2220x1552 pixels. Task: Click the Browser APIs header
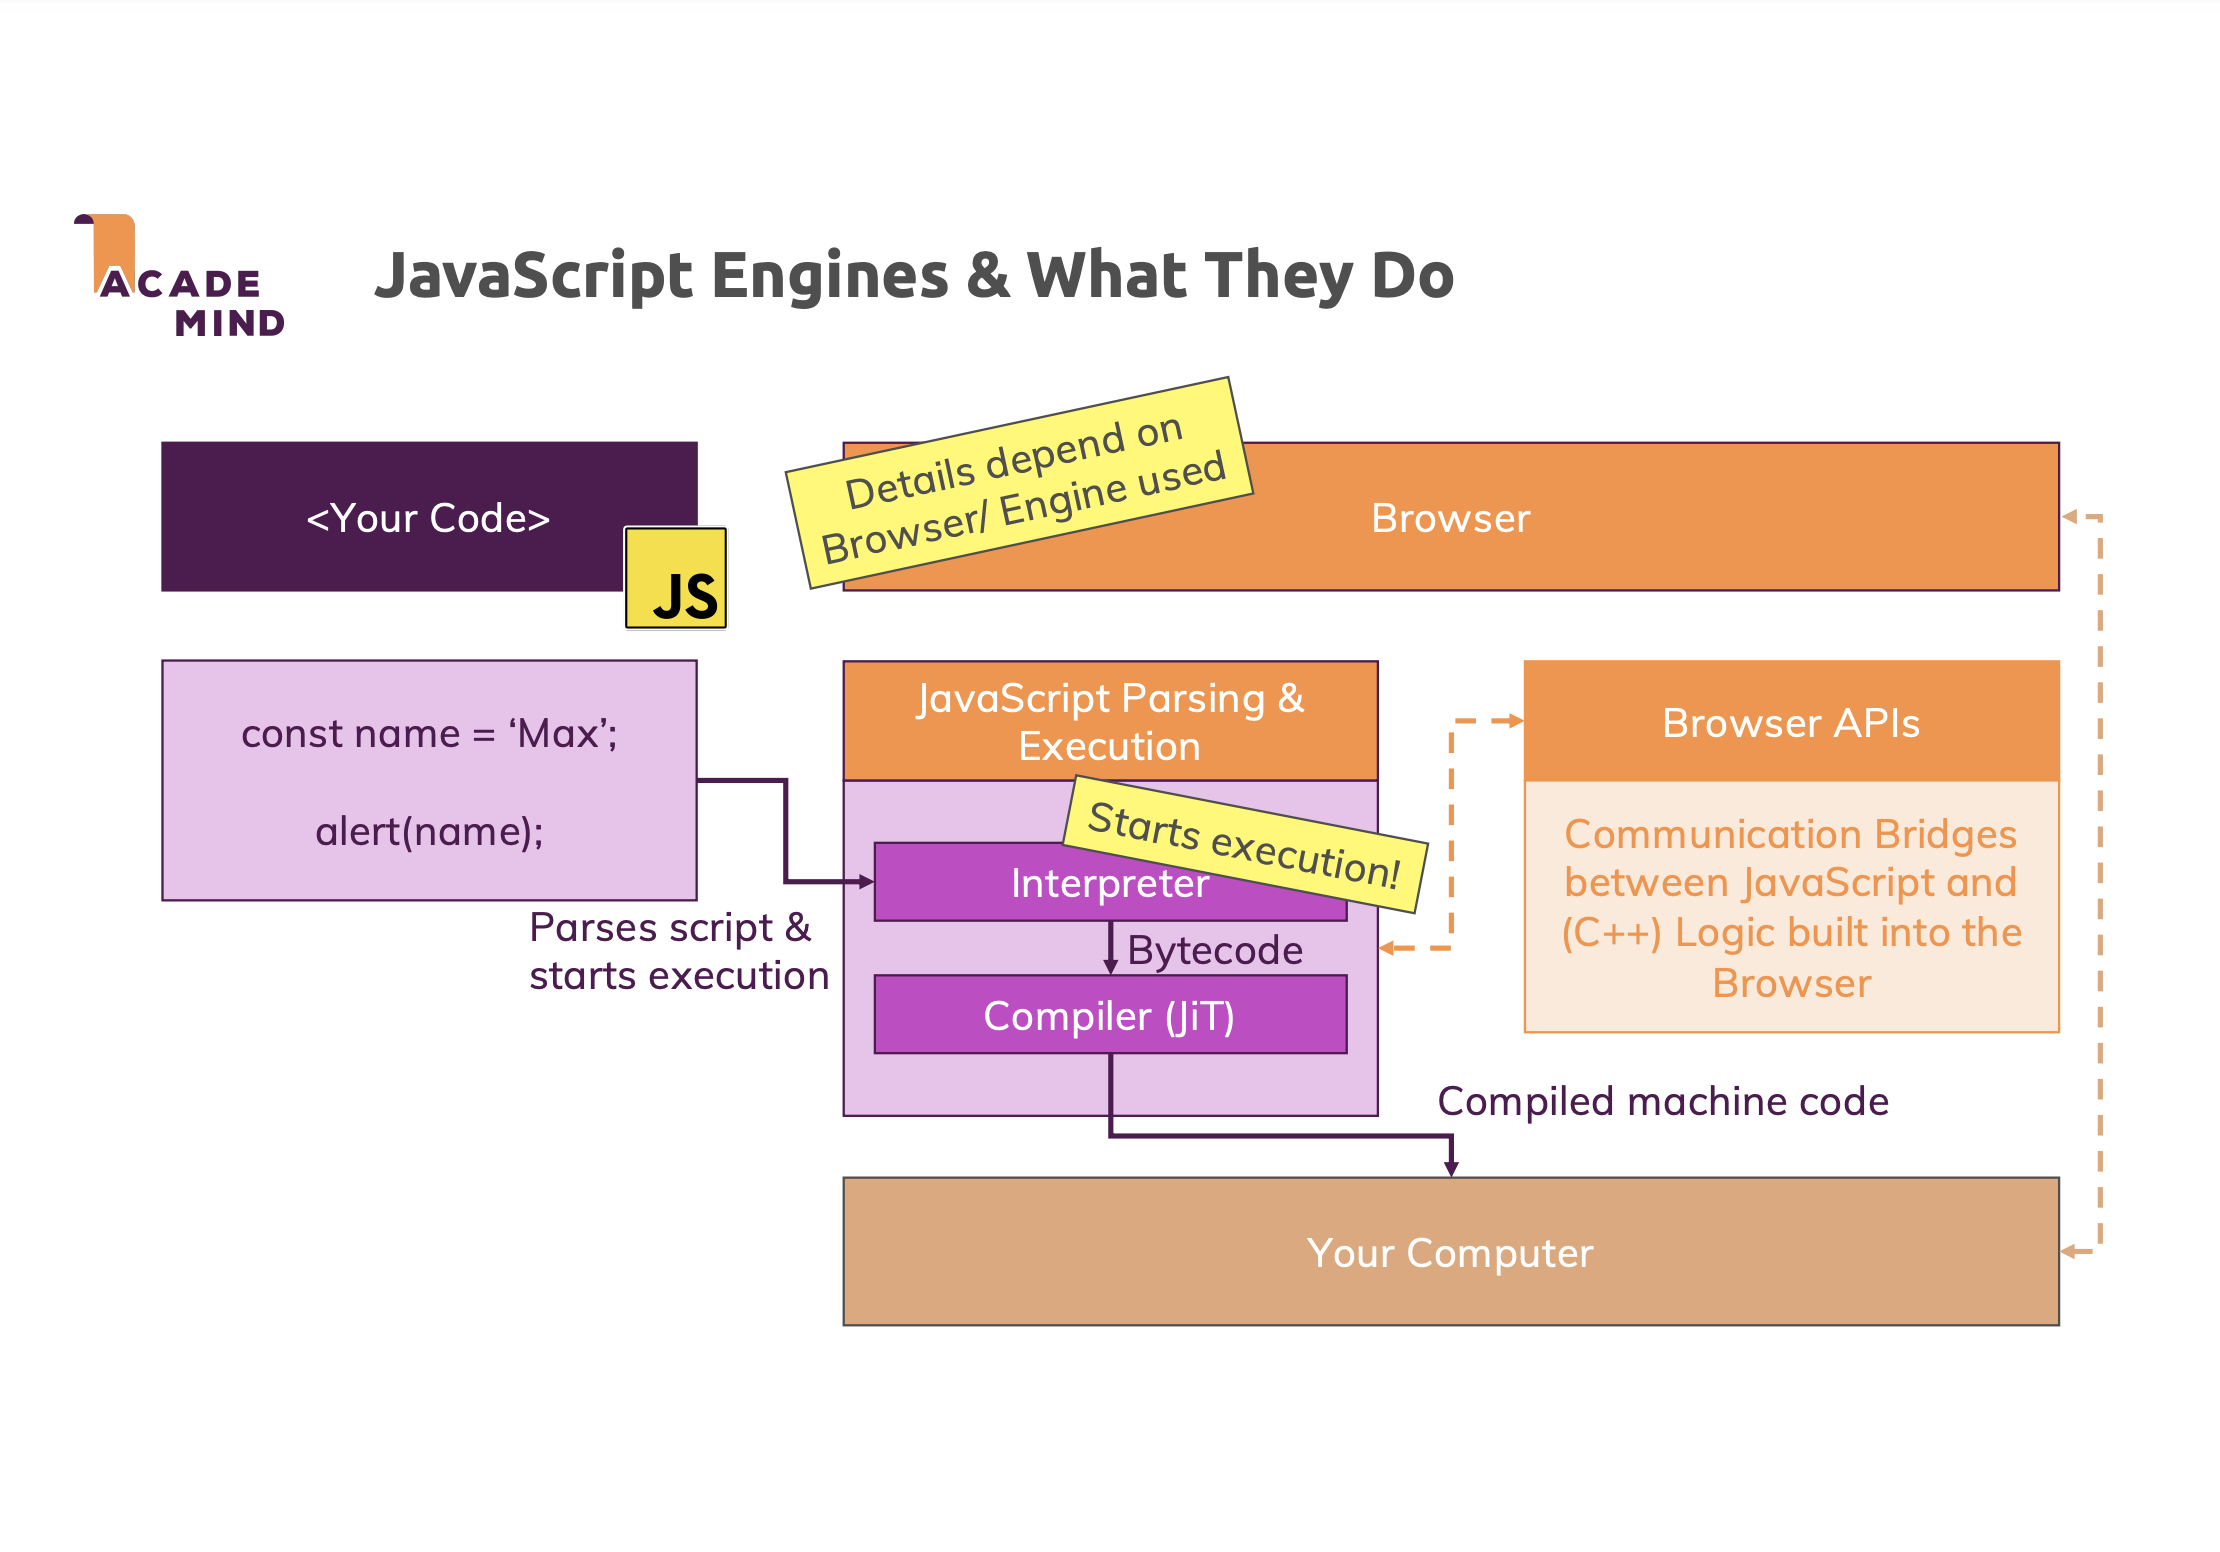[x=1791, y=722]
